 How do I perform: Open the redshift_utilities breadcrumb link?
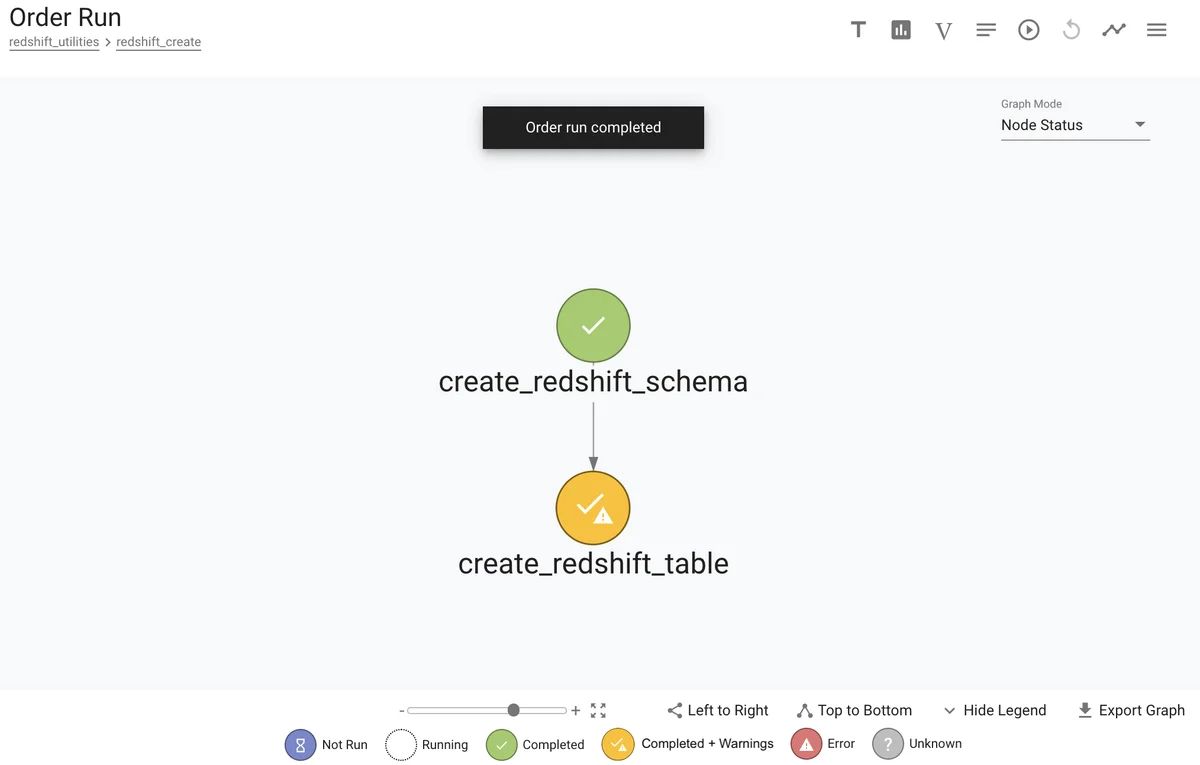(54, 42)
